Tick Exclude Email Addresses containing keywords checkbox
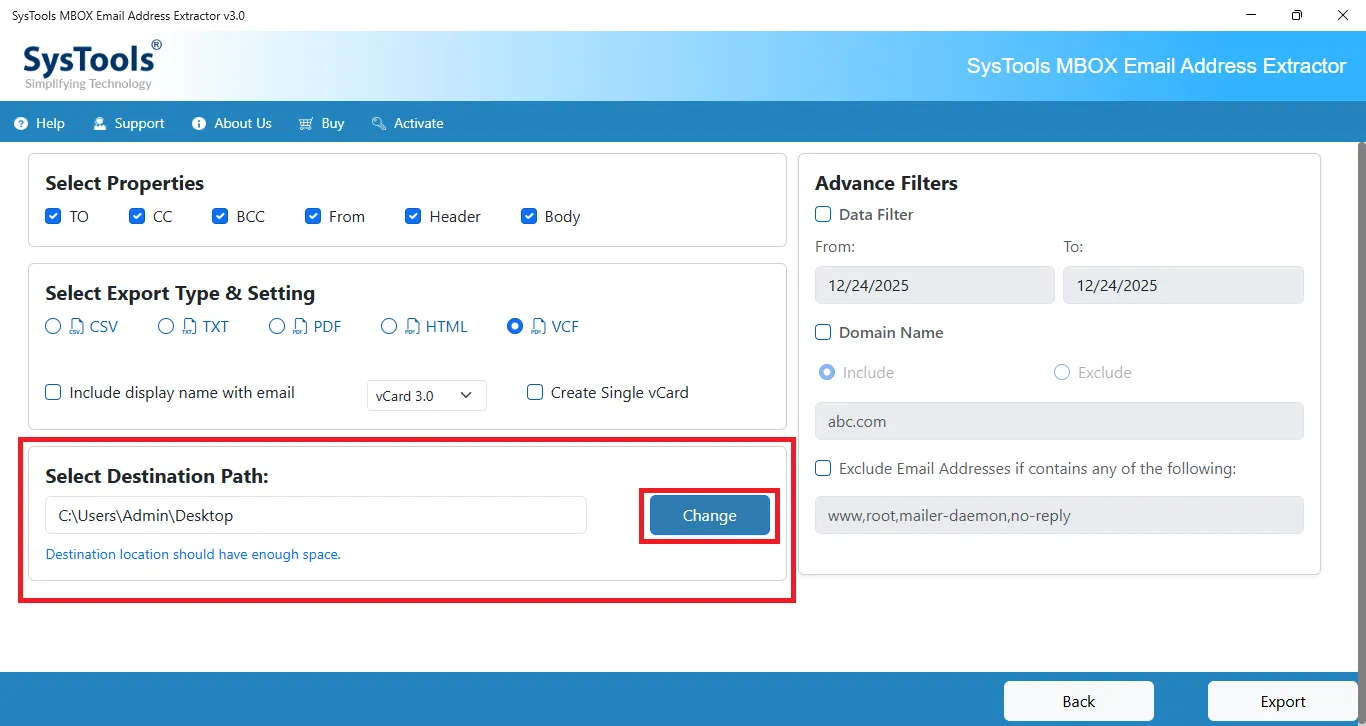The width and height of the screenshot is (1366, 726). point(823,468)
